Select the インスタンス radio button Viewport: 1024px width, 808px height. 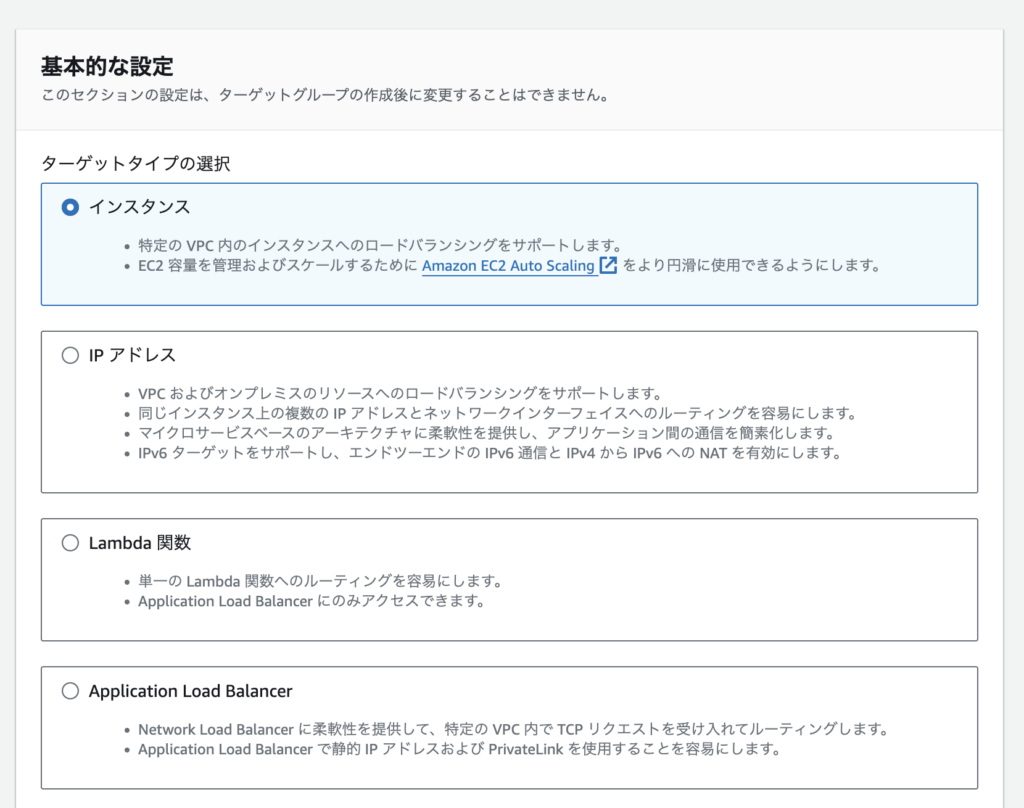pyautogui.click(x=70, y=207)
